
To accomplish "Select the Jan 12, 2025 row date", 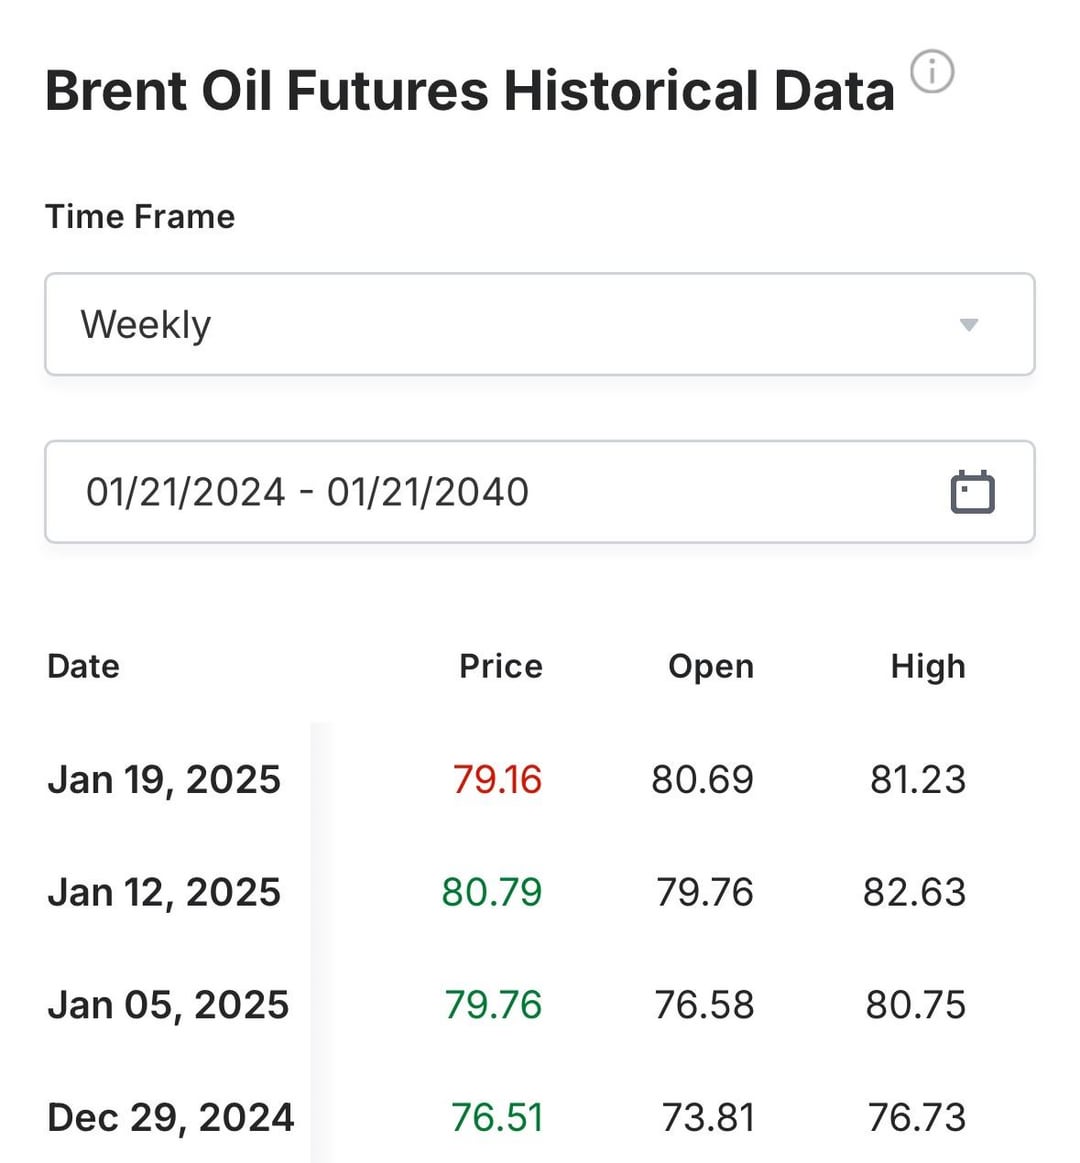I will [165, 892].
